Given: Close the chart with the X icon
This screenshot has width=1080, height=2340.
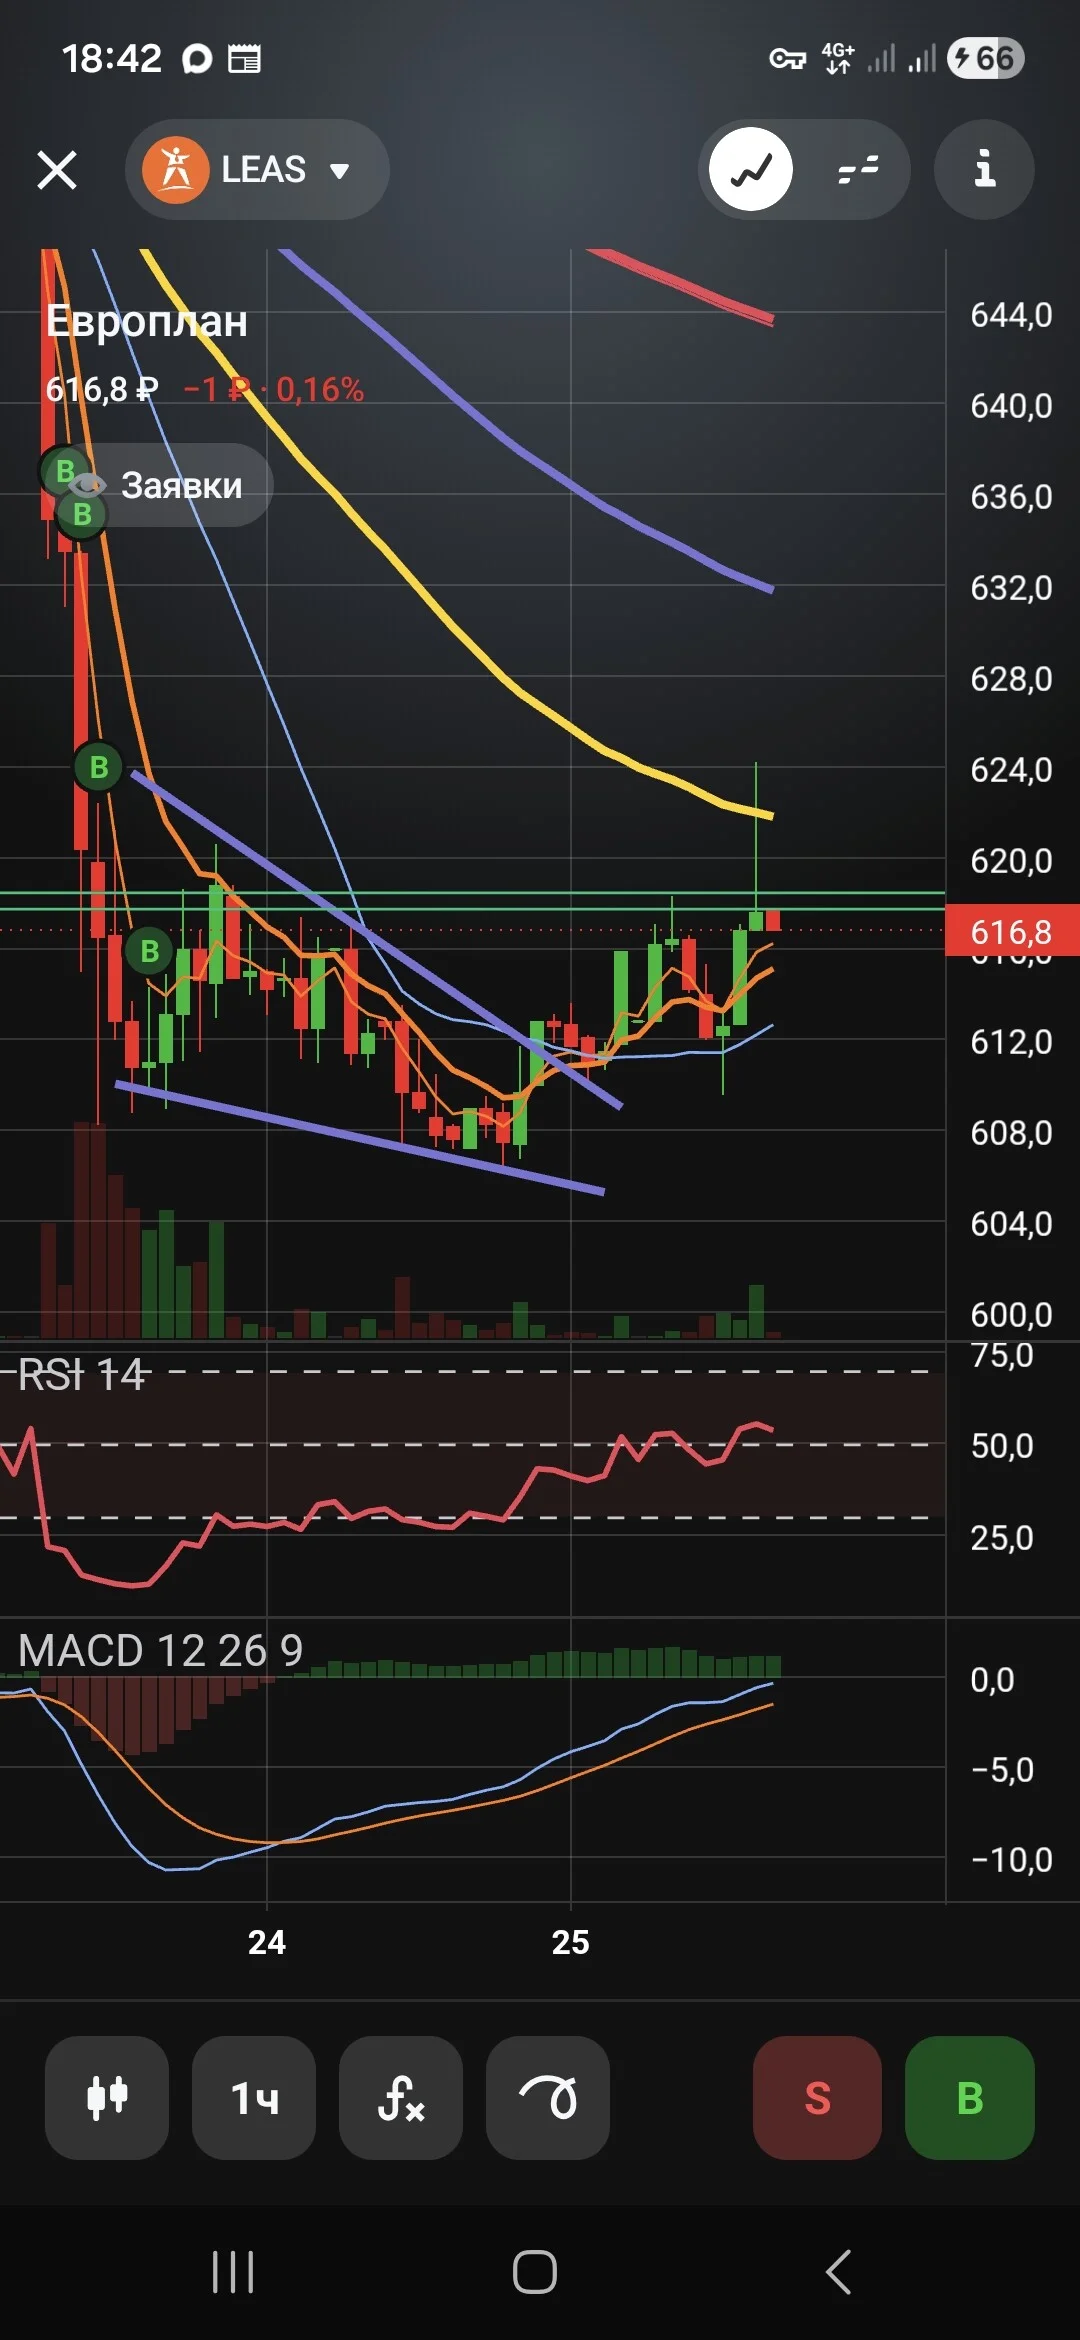Looking at the screenshot, I should [57, 170].
